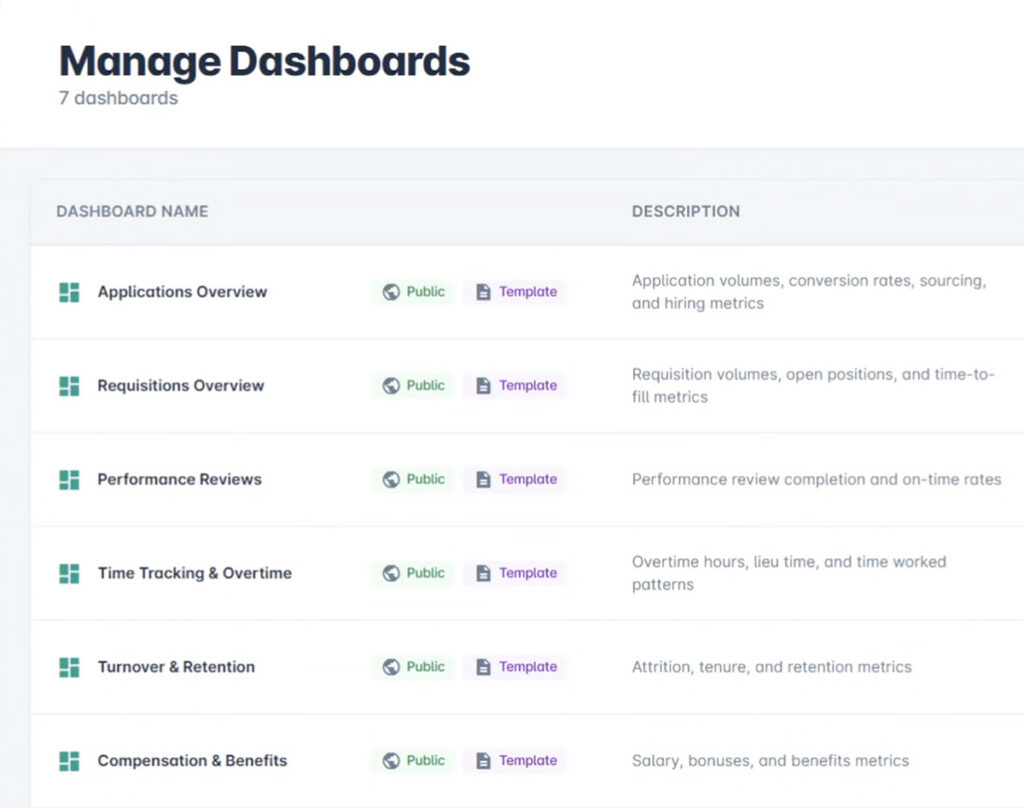This screenshot has width=1024, height=808.
Task: Click the Requisitions Overview dashboard grid icon
Action: (x=69, y=386)
